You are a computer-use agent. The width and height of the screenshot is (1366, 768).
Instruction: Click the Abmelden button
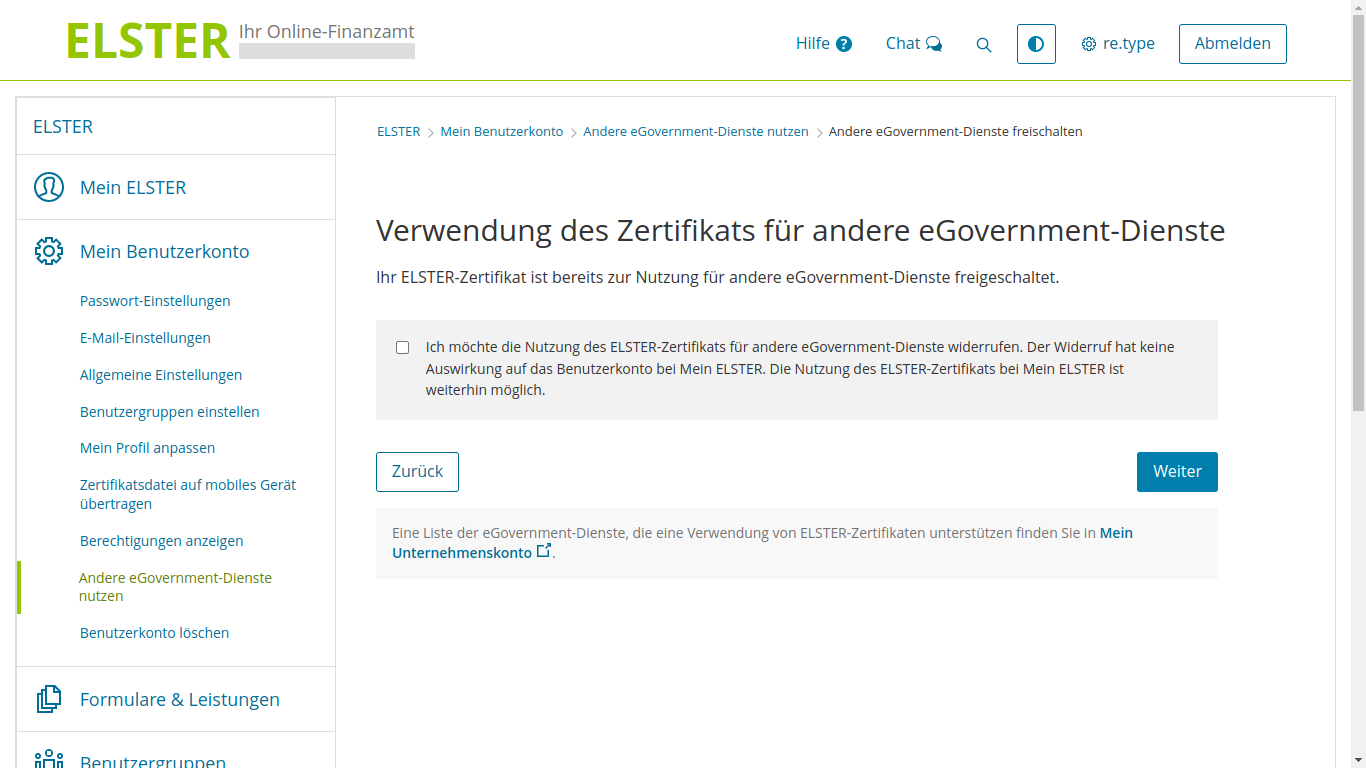pos(1233,44)
